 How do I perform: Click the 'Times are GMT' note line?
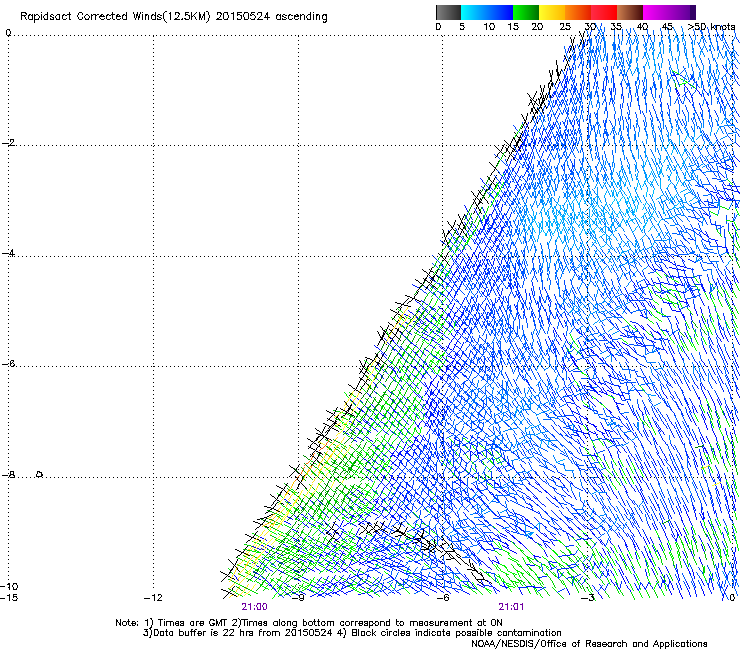click(x=309, y=623)
